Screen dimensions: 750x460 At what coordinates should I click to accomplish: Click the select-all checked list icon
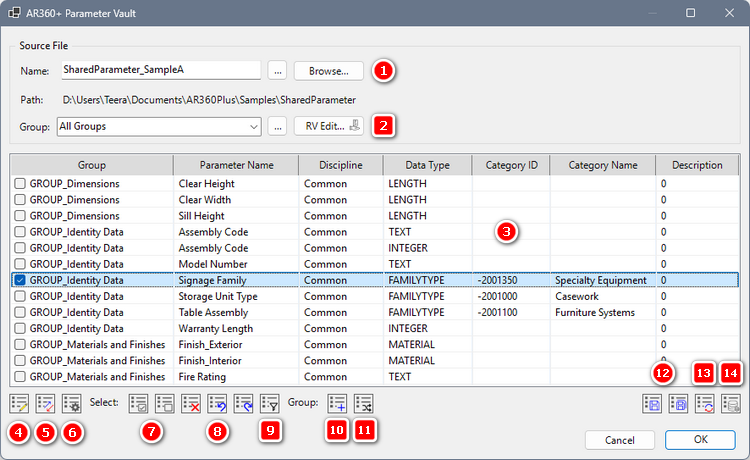pos(140,403)
